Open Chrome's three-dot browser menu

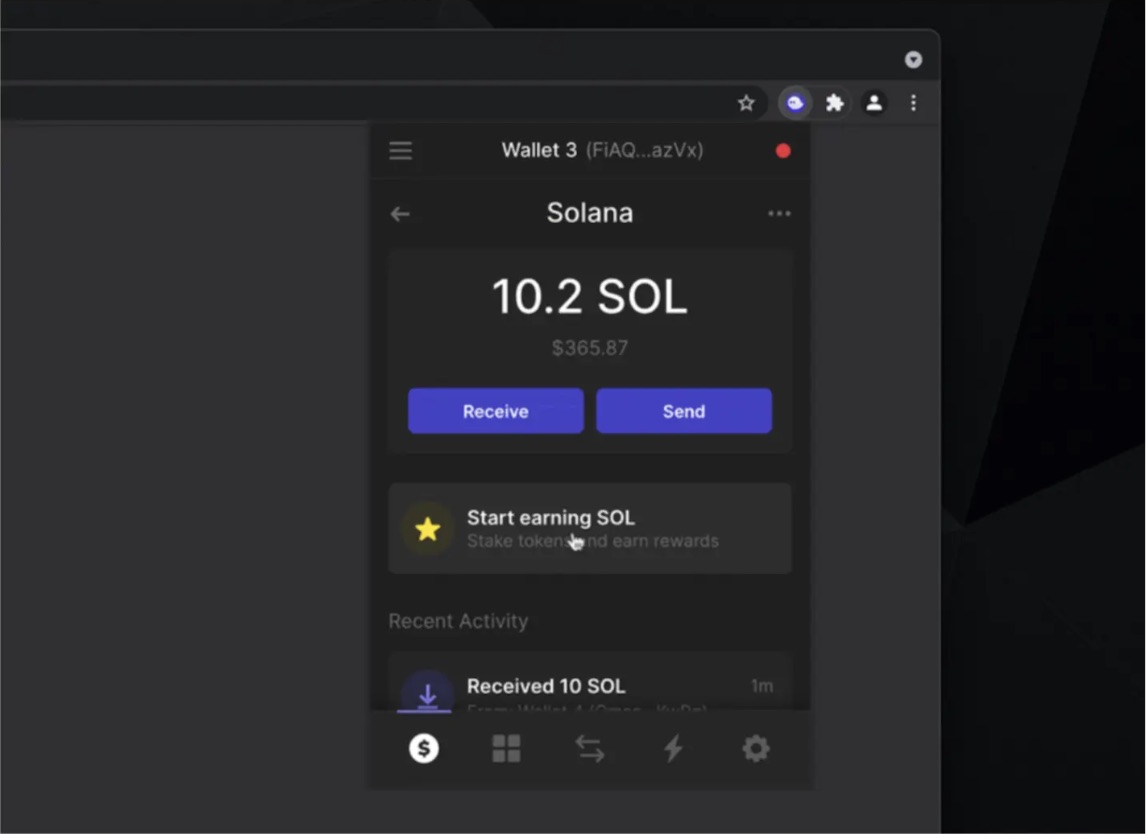[913, 102]
